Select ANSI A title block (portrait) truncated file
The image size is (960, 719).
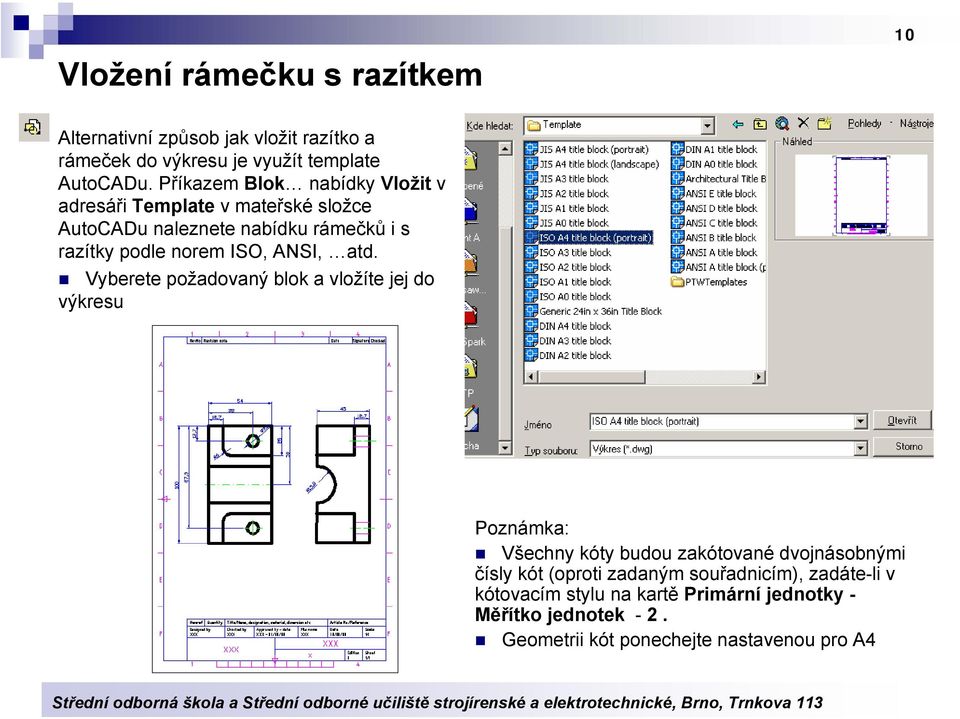[718, 267]
